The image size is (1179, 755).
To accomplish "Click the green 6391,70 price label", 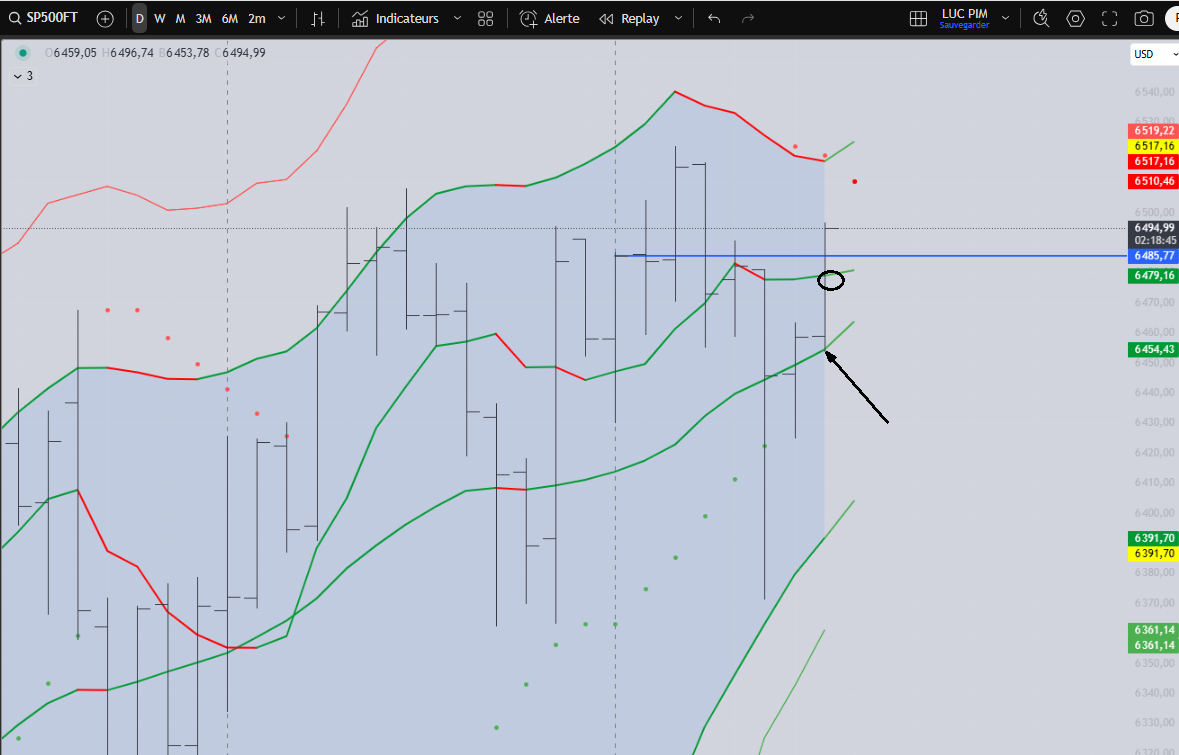I will [x=1154, y=538].
